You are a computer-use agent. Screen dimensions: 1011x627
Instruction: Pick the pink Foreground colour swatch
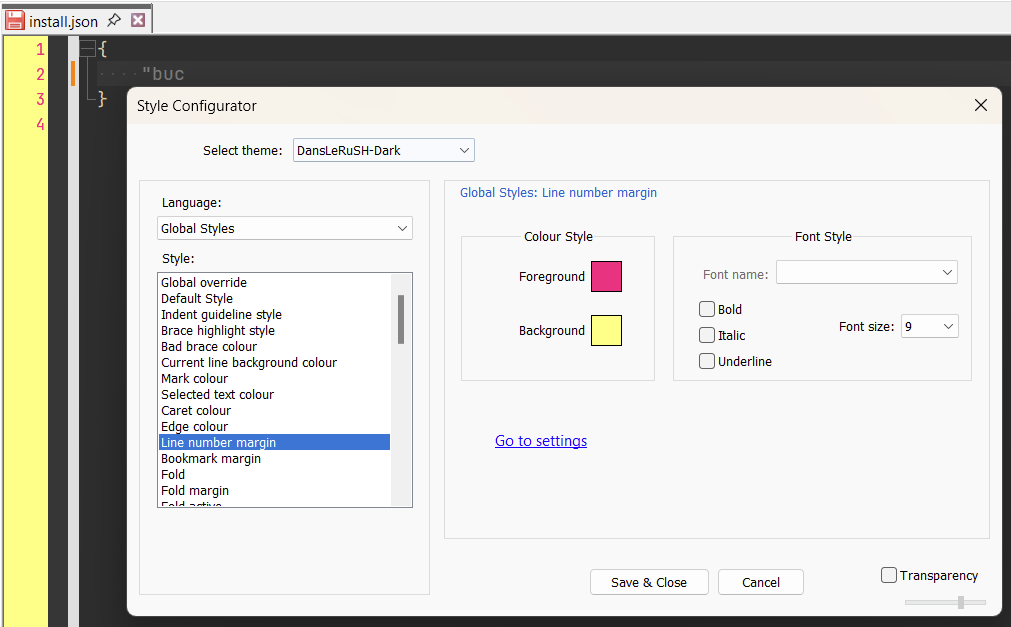(606, 277)
